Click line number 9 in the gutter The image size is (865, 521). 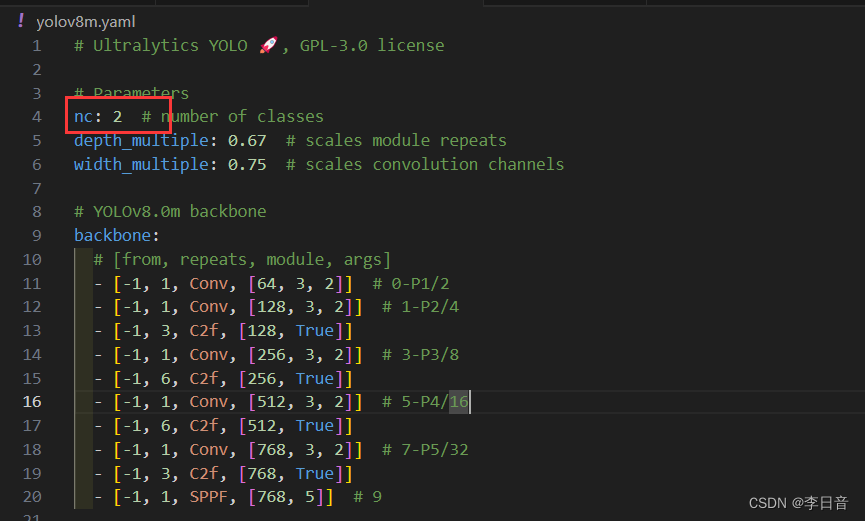pyautogui.click(x=37, y=236)
